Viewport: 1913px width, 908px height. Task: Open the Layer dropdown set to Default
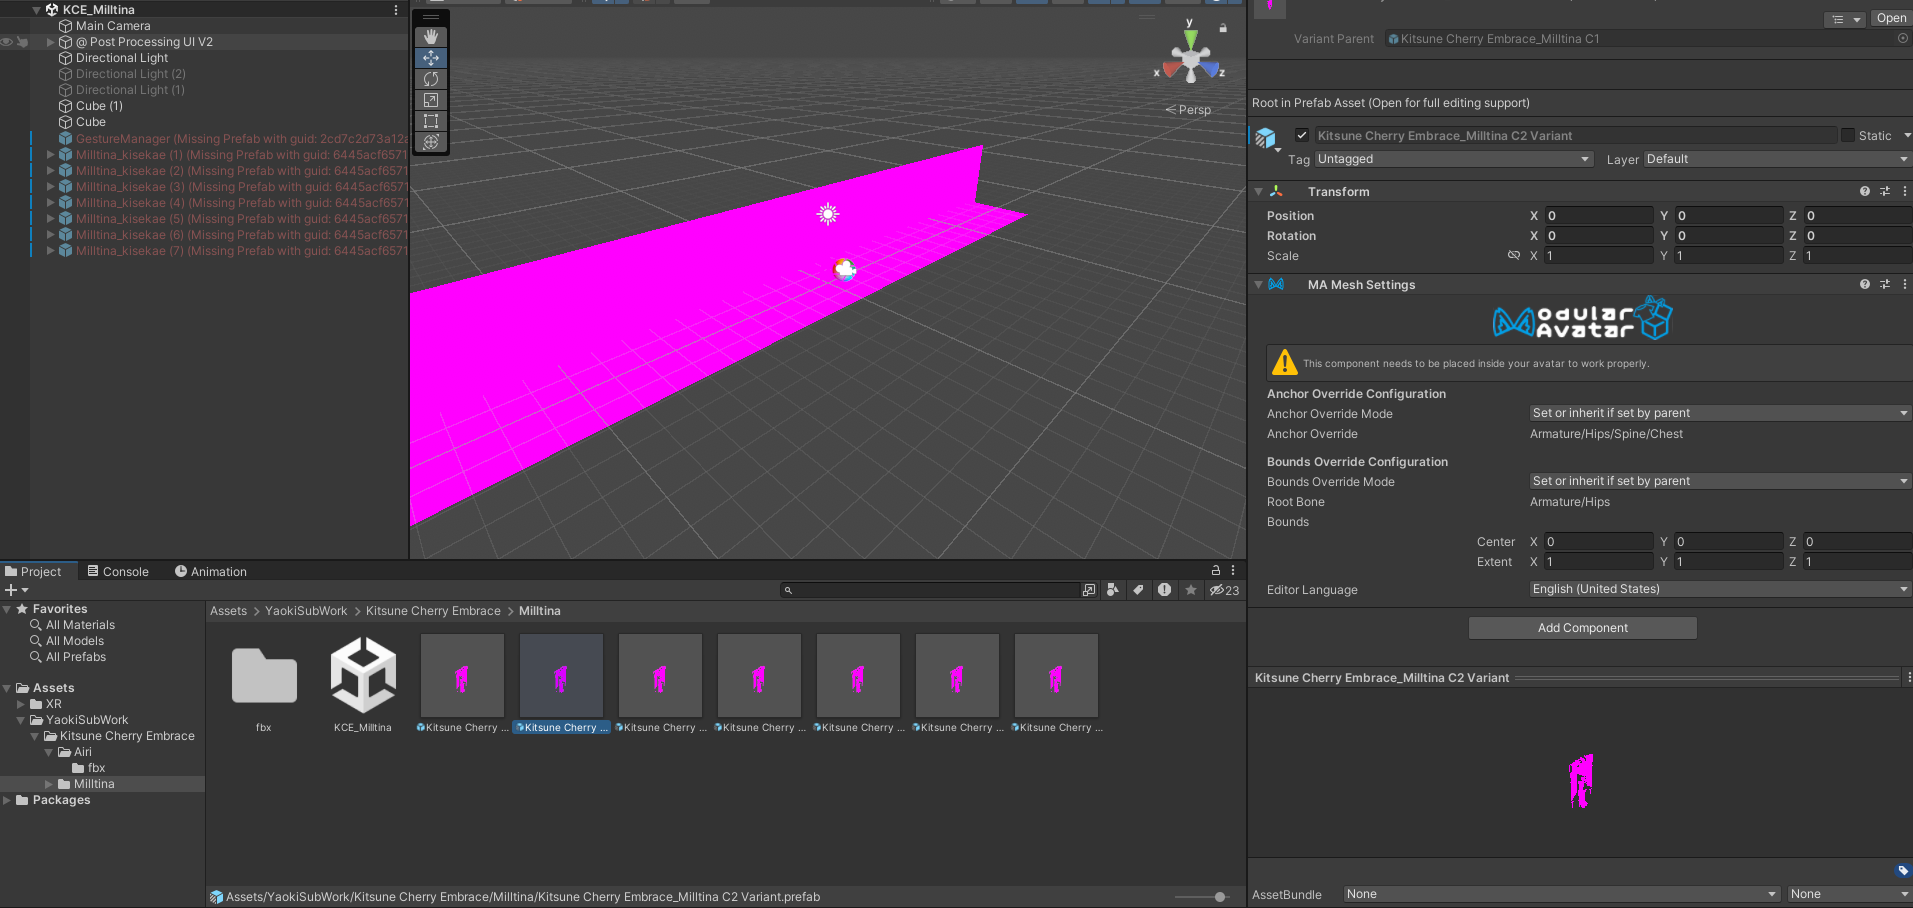[x=1778, y=159]
